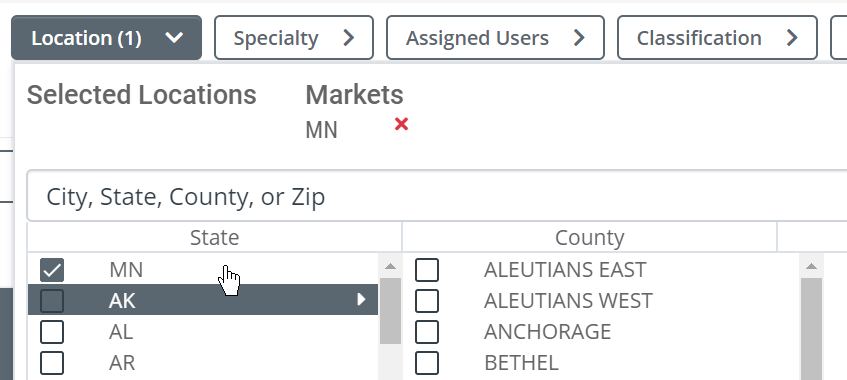Screen dimensions: 847x380
Task: Select ALEUTIANS EAST county checkbox
Action: click(x=427, y=270)
